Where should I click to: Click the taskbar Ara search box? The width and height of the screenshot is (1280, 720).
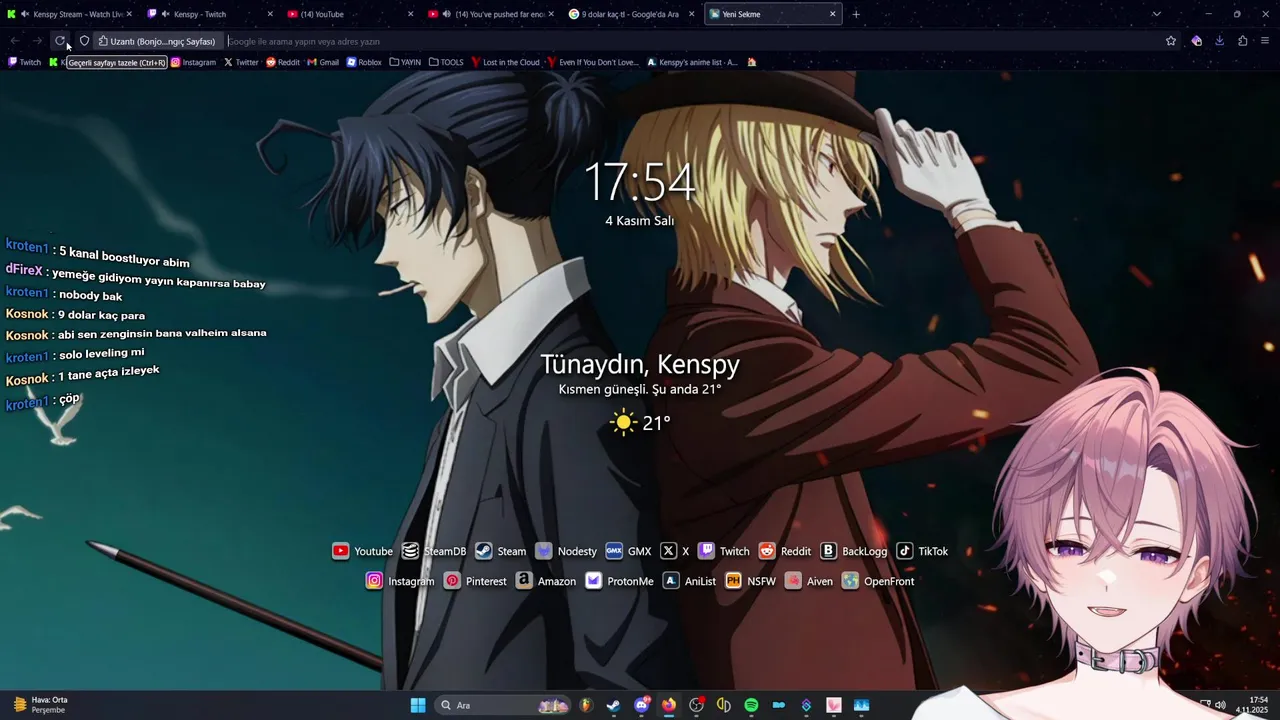click(505, 705)
